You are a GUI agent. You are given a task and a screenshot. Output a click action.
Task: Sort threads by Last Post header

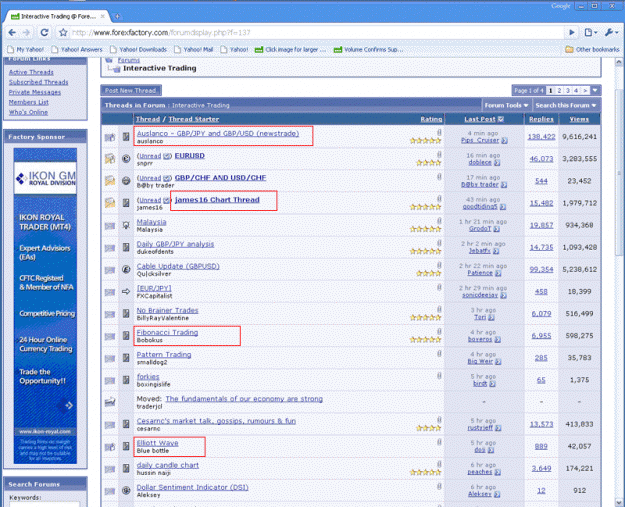[x=480, y=119]
